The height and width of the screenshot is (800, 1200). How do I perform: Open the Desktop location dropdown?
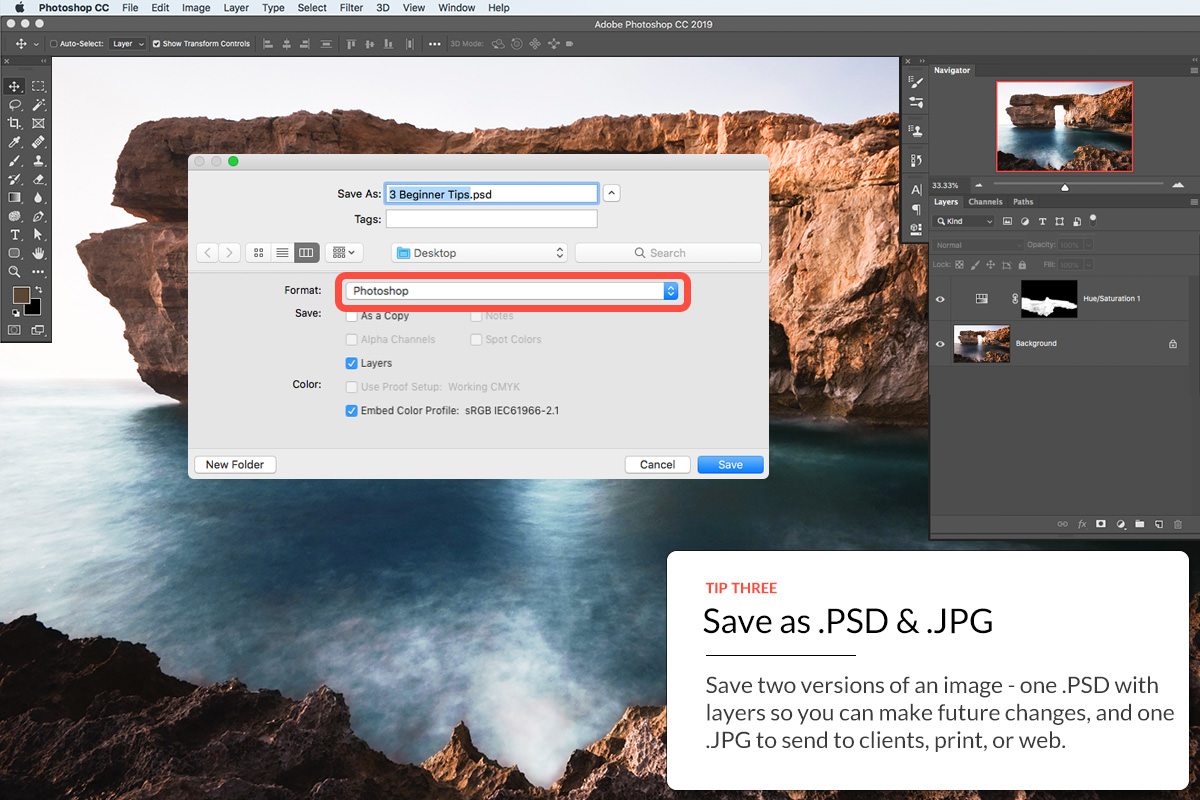tap(478, 252)
